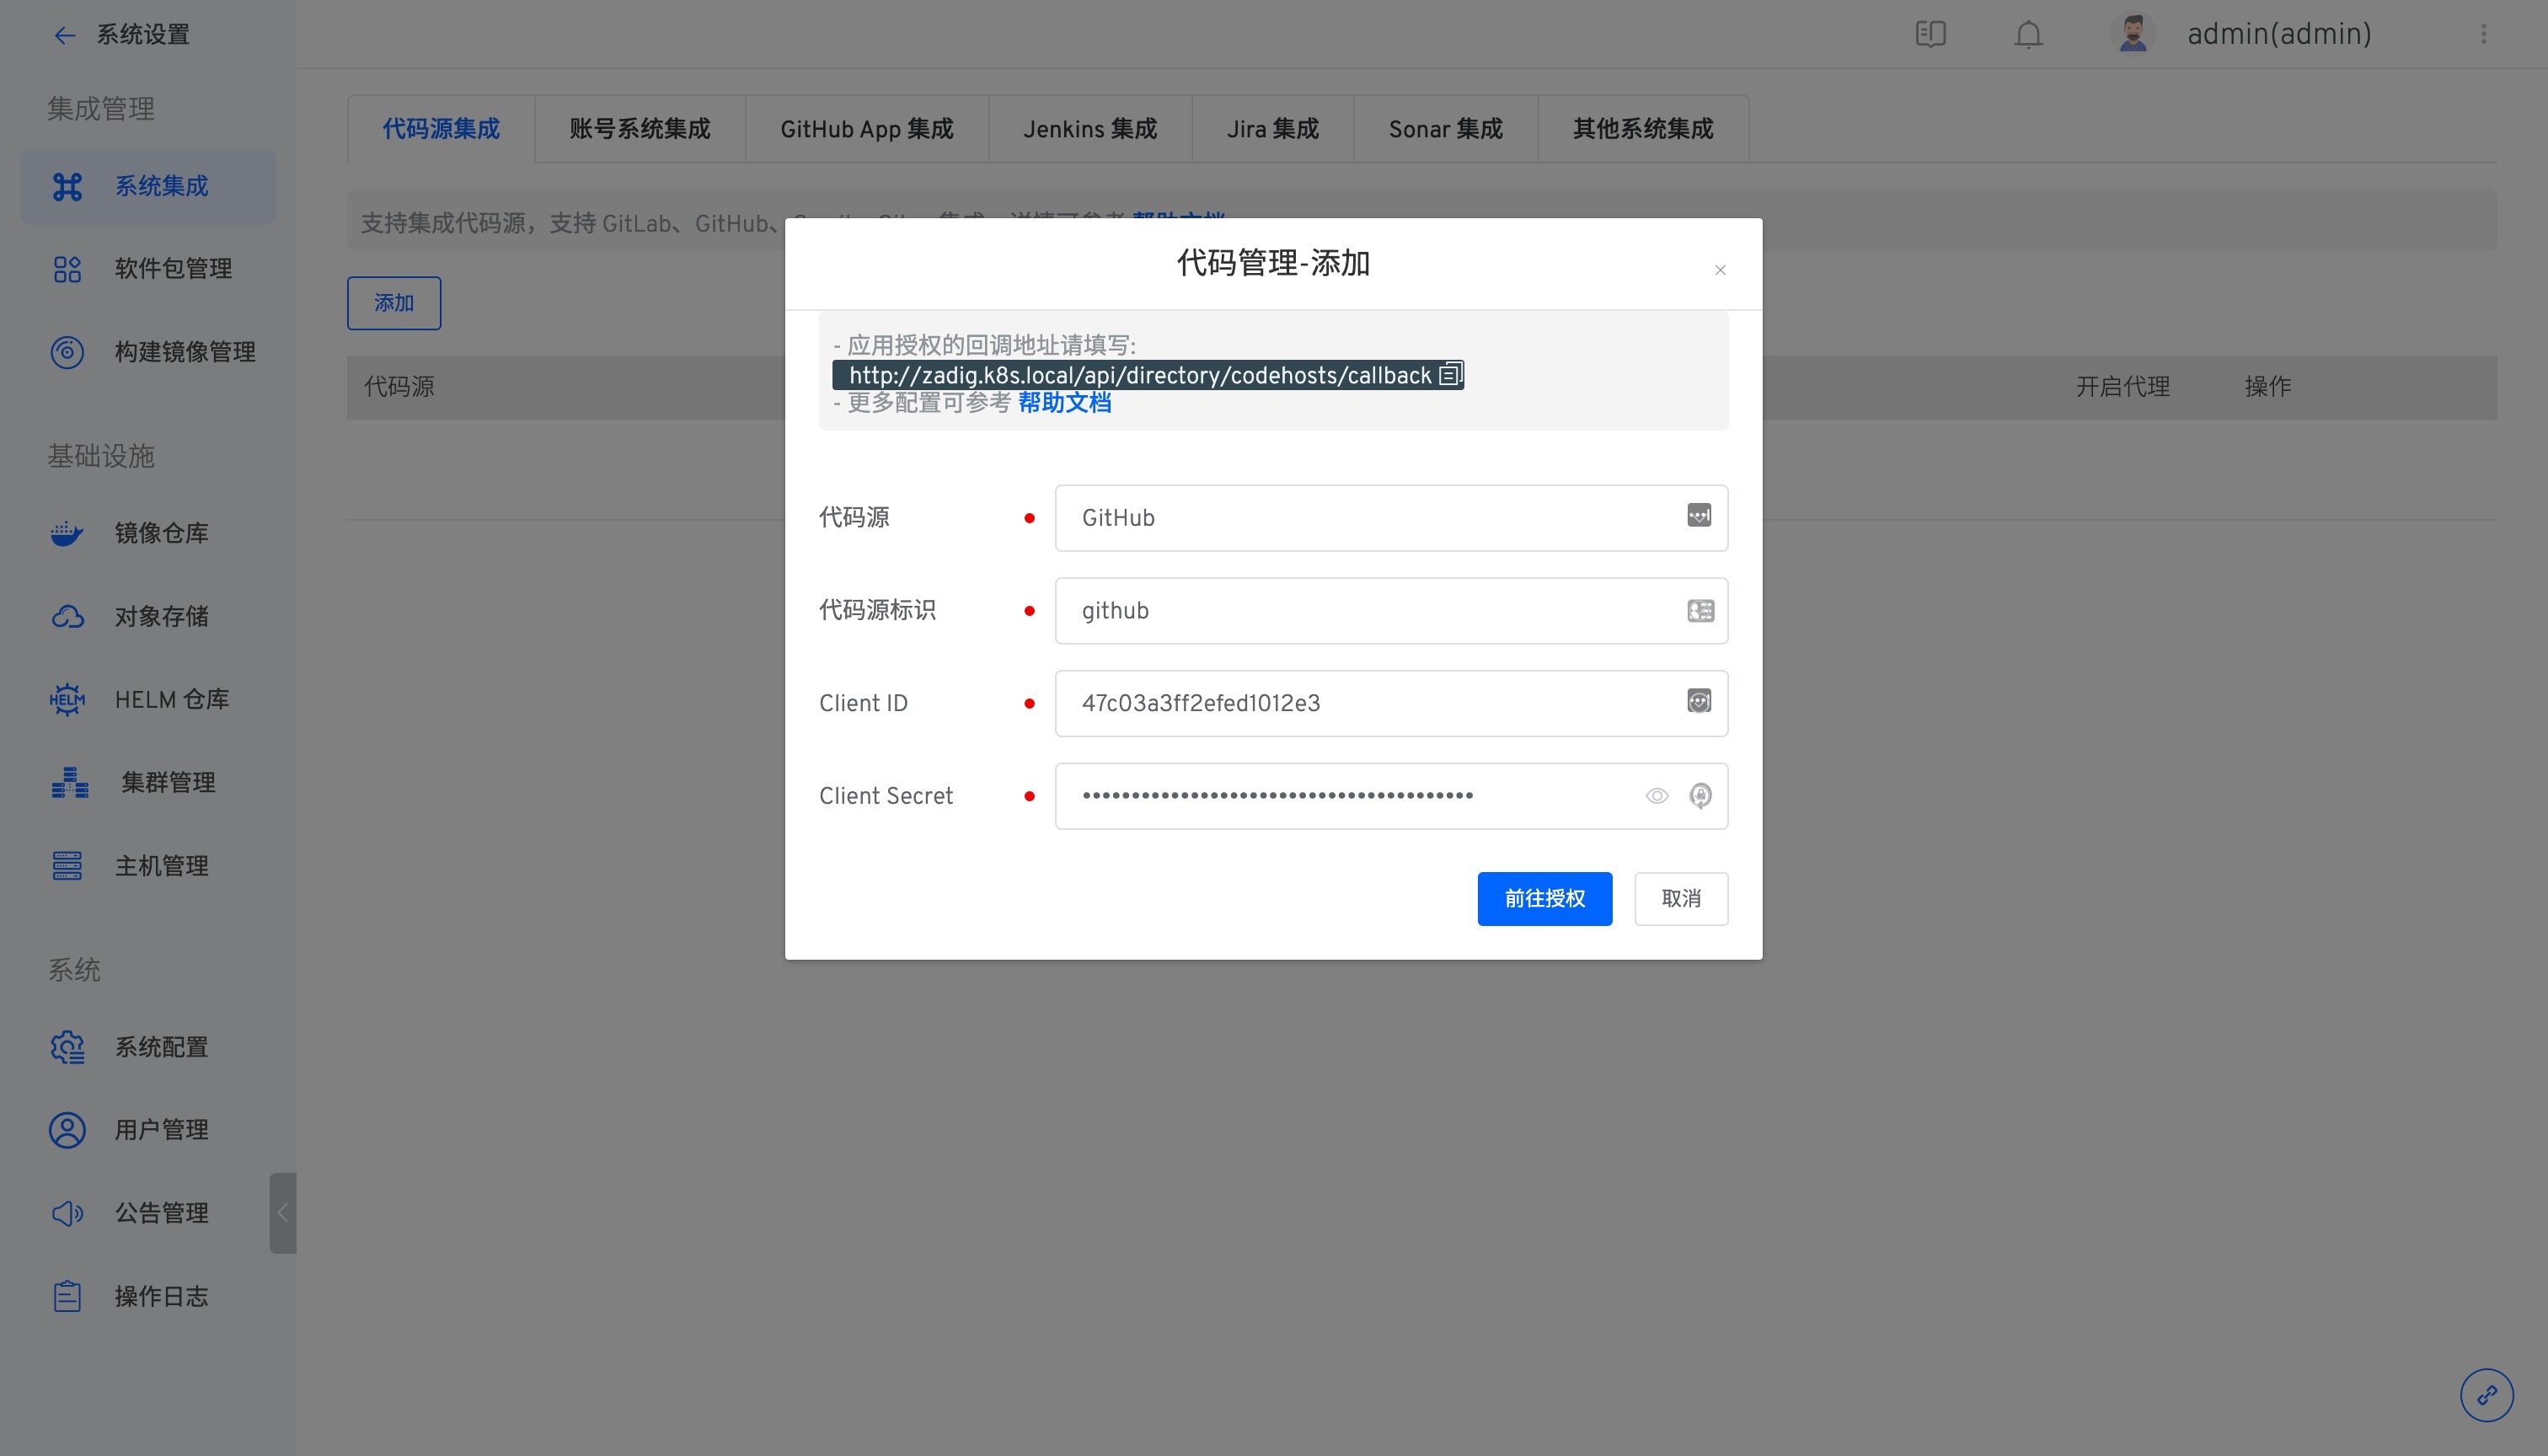Open the documentation book icon in header

[x=1930, y=34]
